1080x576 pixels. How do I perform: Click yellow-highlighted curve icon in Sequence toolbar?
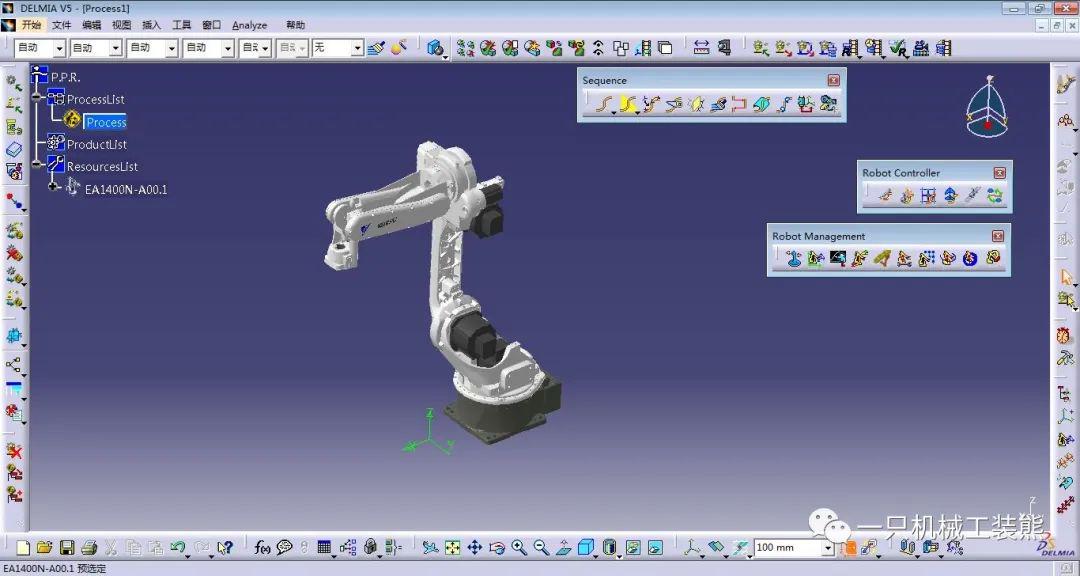[627, 104]
